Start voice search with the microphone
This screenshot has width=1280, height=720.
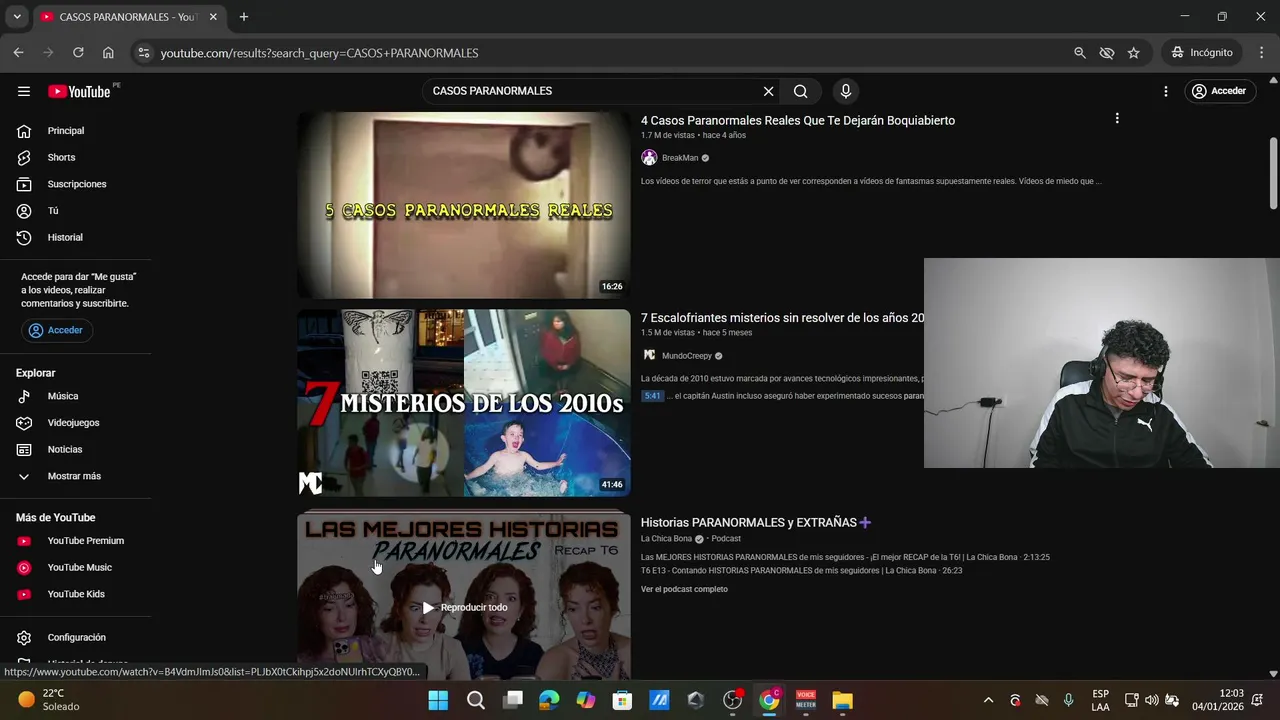(x=846, y=91)
